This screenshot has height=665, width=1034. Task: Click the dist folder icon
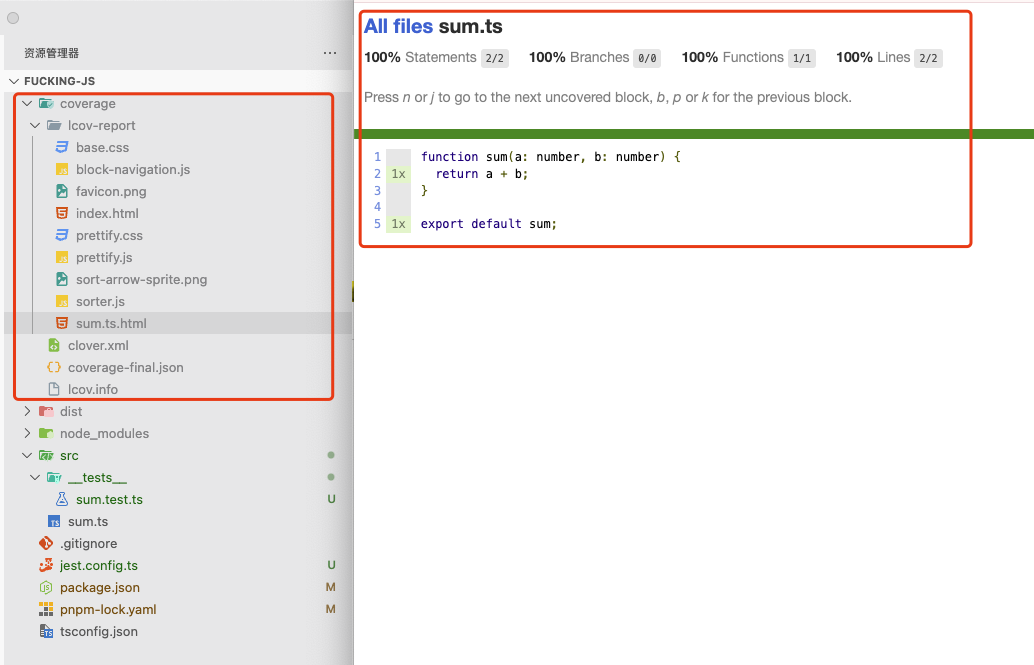tap(46, 411)
